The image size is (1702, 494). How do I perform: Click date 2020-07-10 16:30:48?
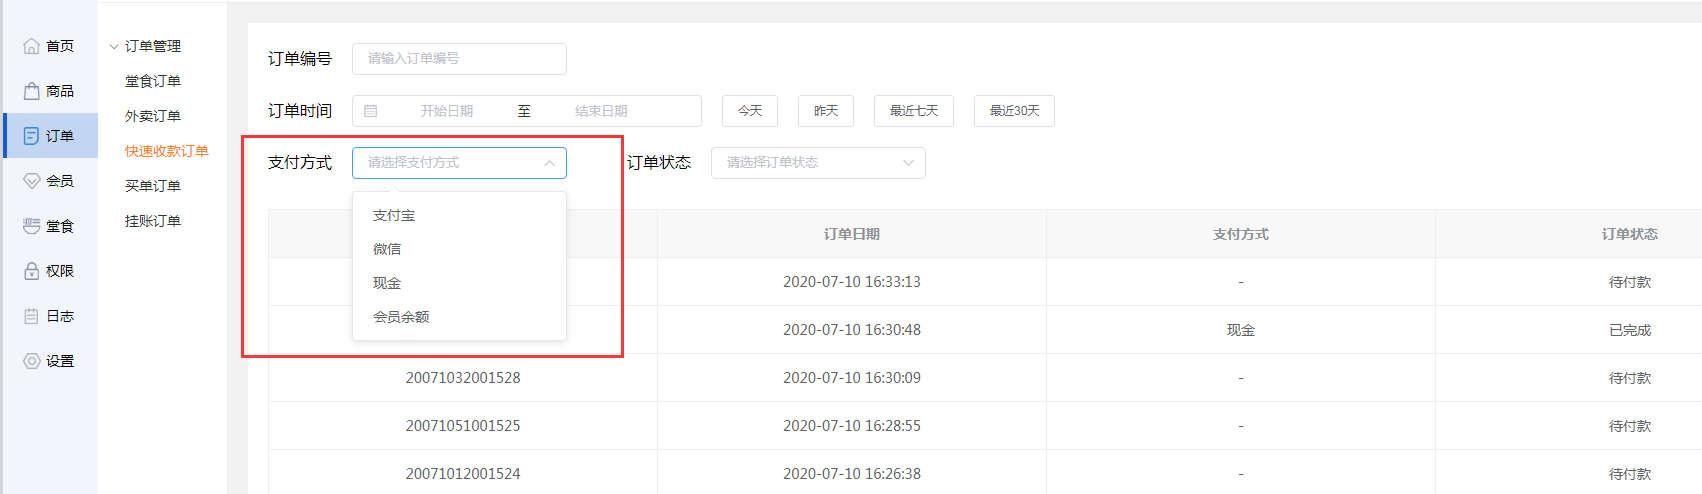click(852, 330)
